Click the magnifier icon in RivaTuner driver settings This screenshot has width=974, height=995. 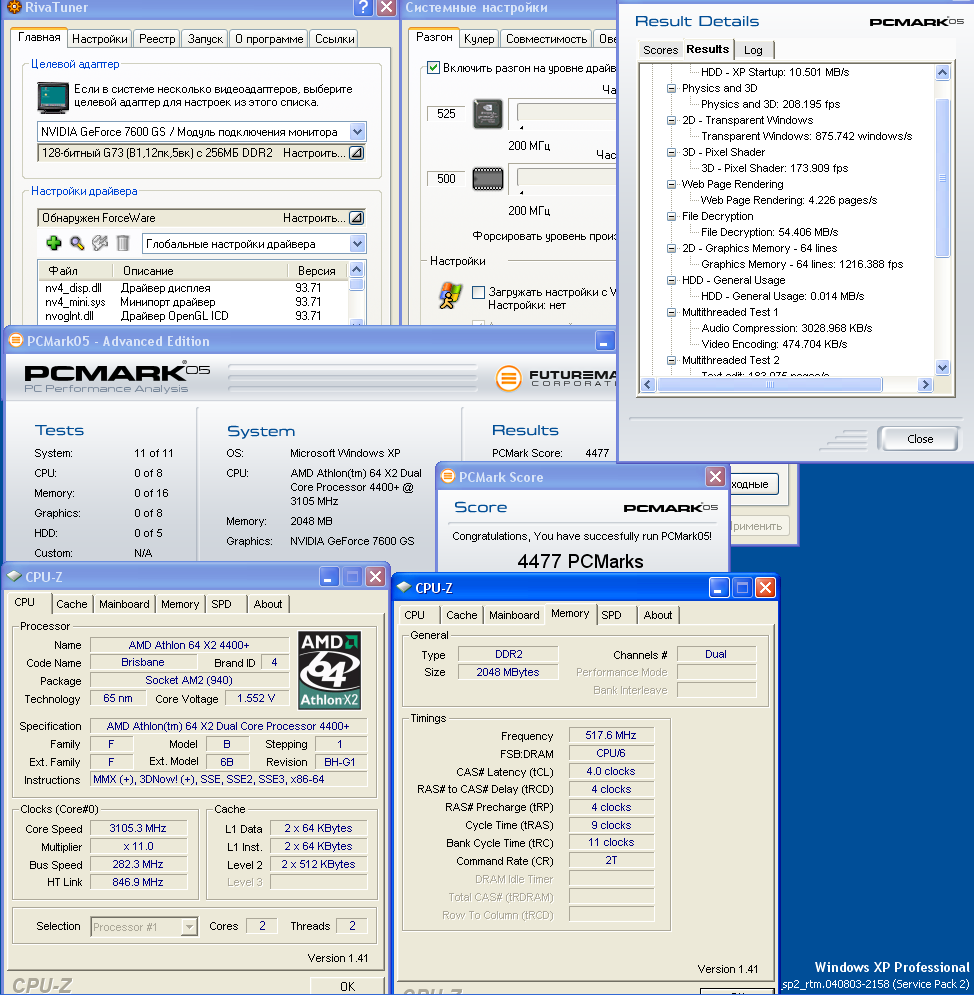pyautogui.click(x=77, y=243)
